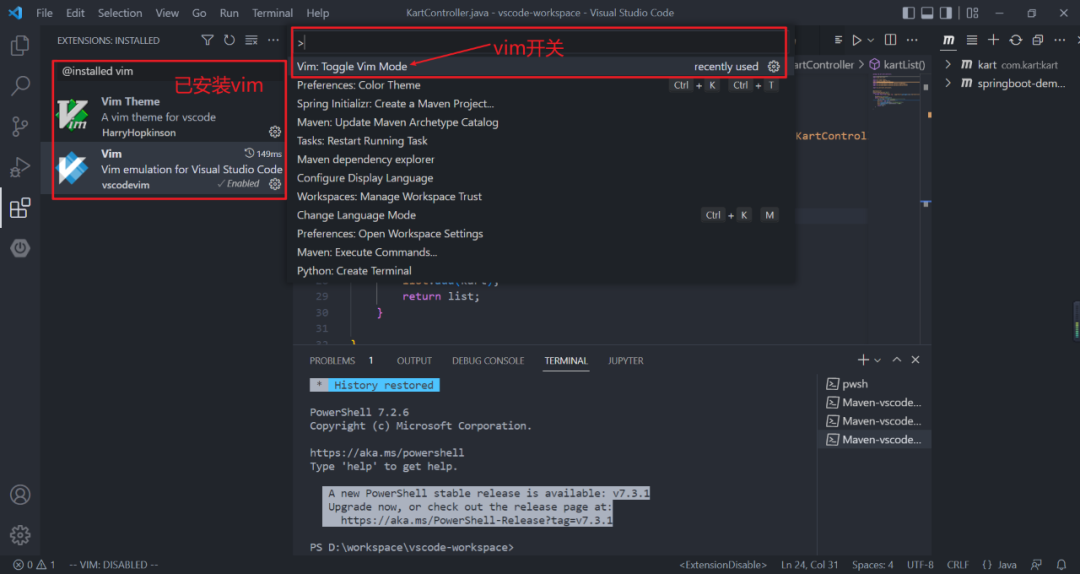Select Change Language Mode command

point(539,215)
